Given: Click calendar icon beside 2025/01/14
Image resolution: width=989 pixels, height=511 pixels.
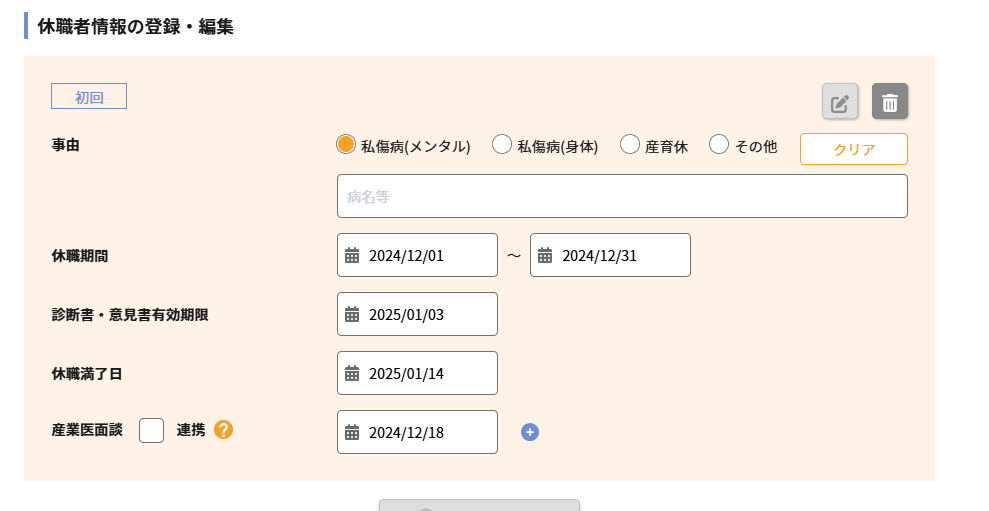Looking at the screenshot, I should 352,373.
